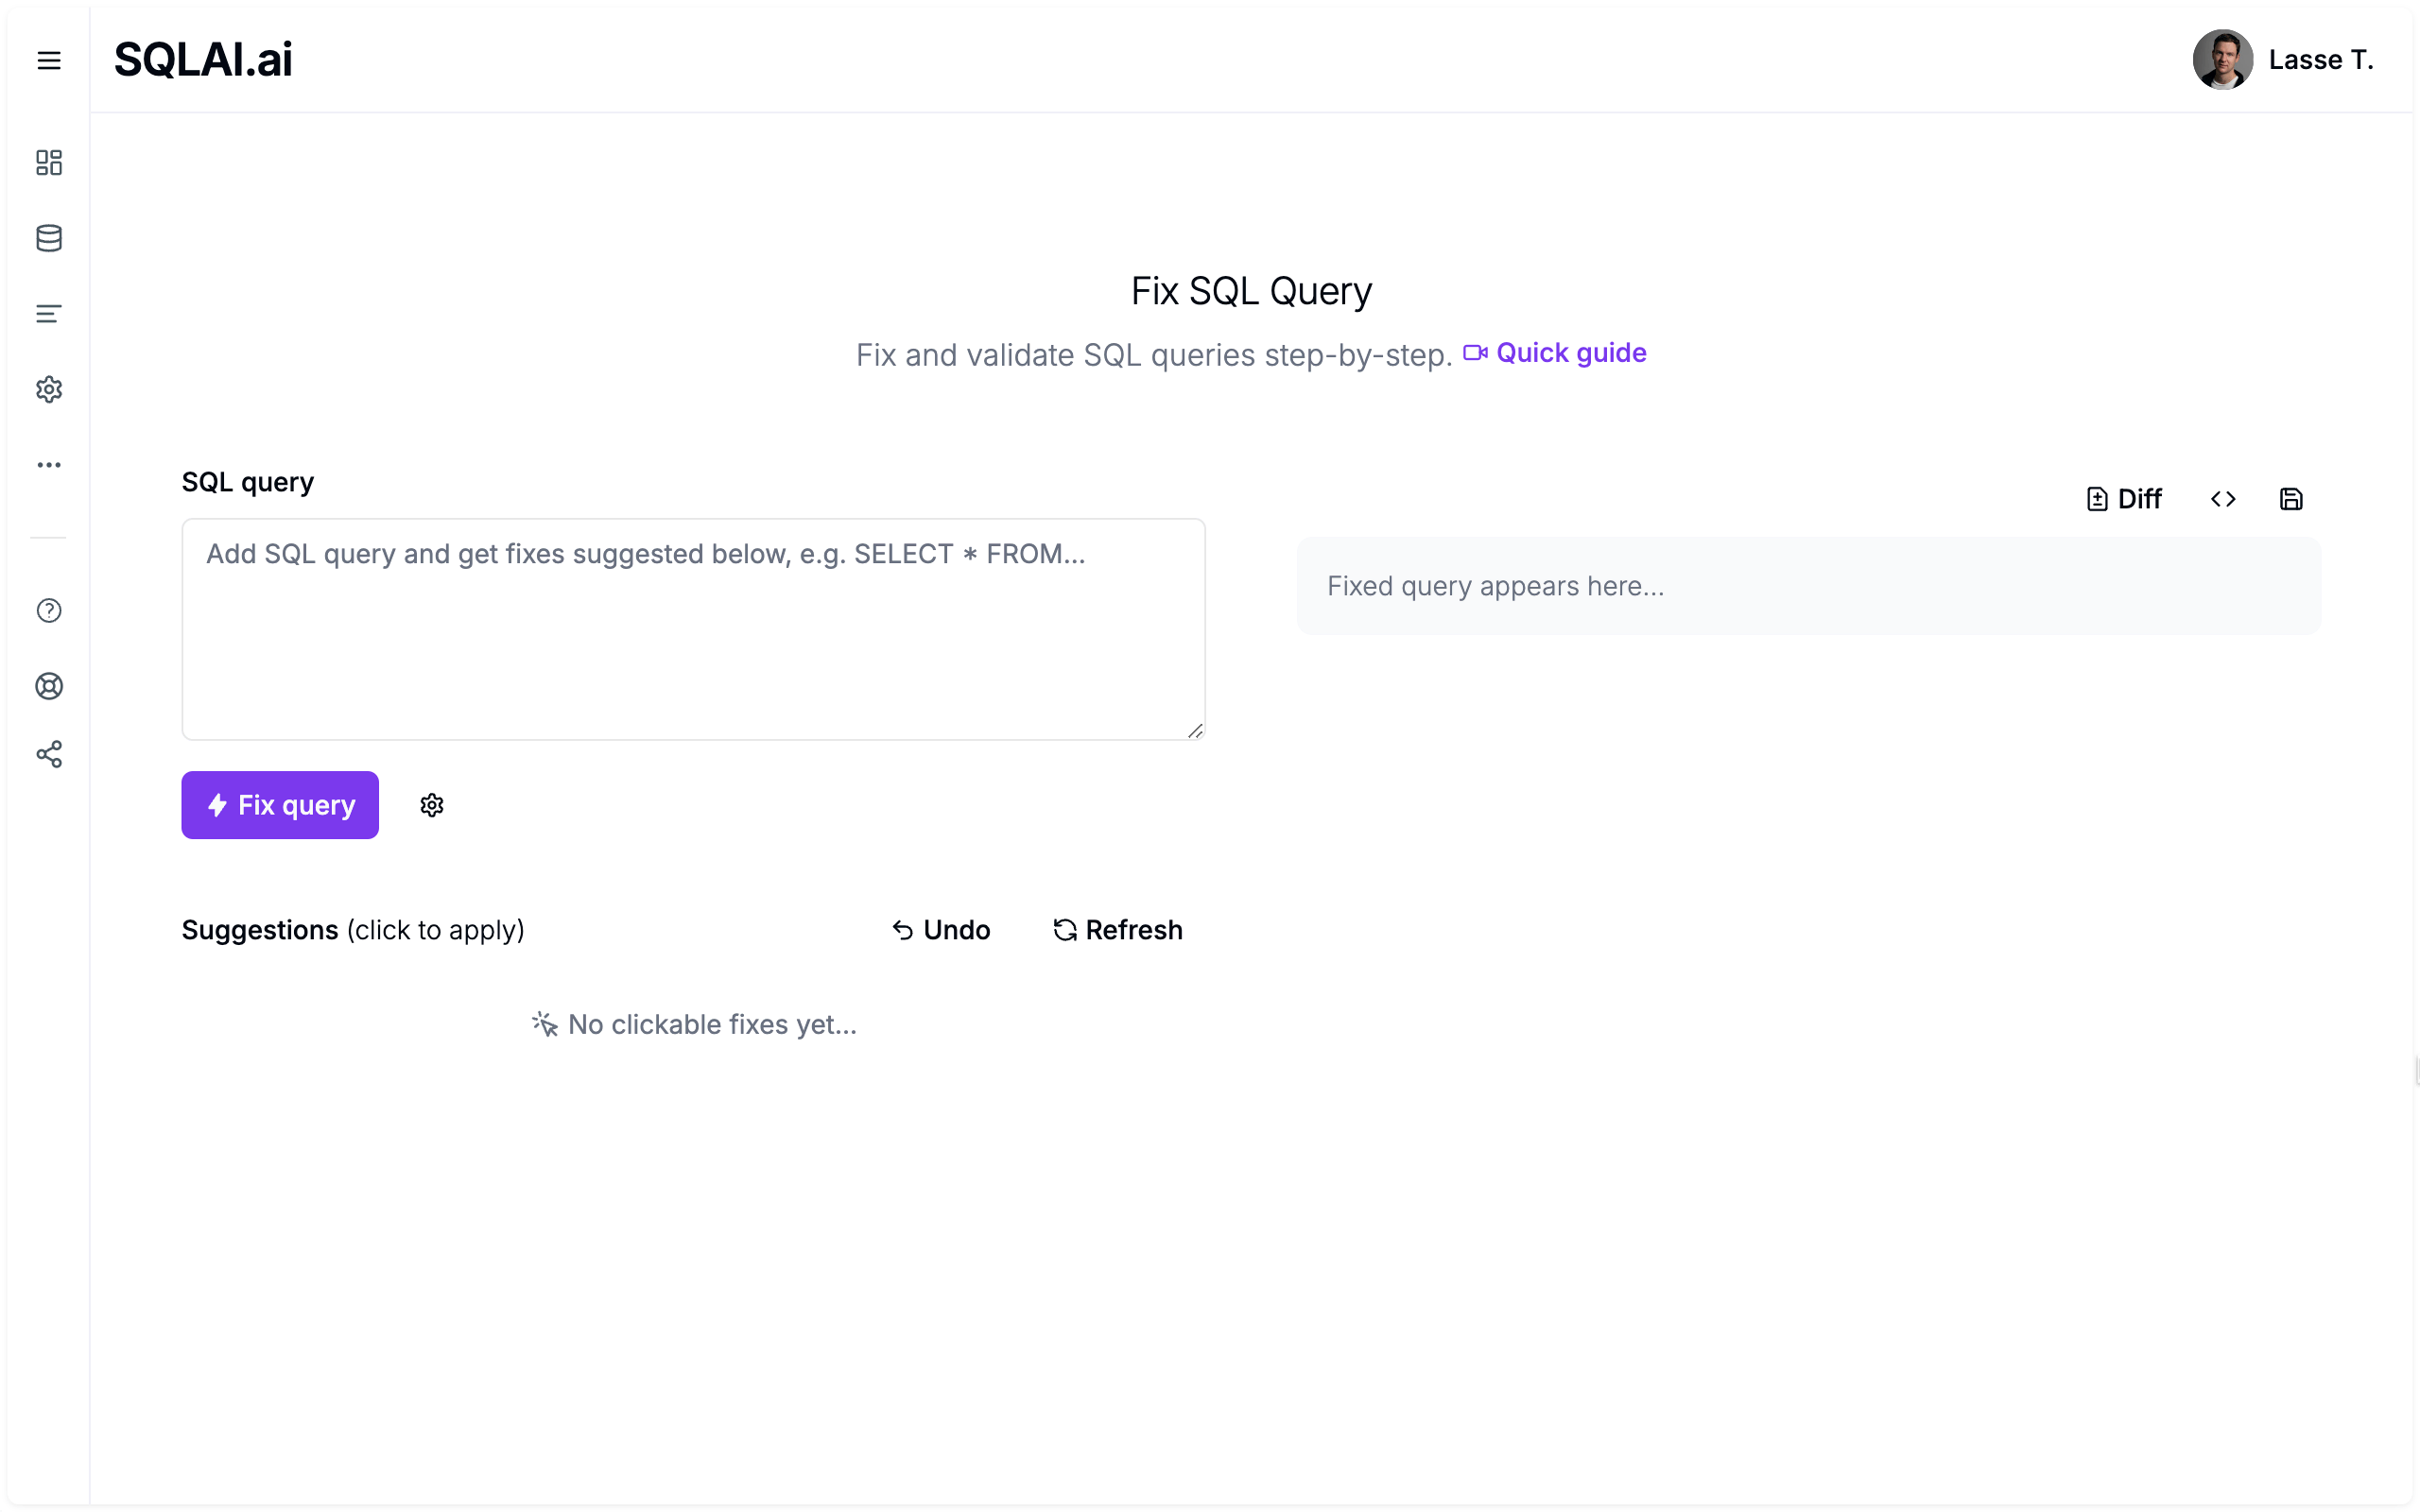Click the SQLAI.ai logo
This screenshot has width=2420, height=1512.
point(203,60)
